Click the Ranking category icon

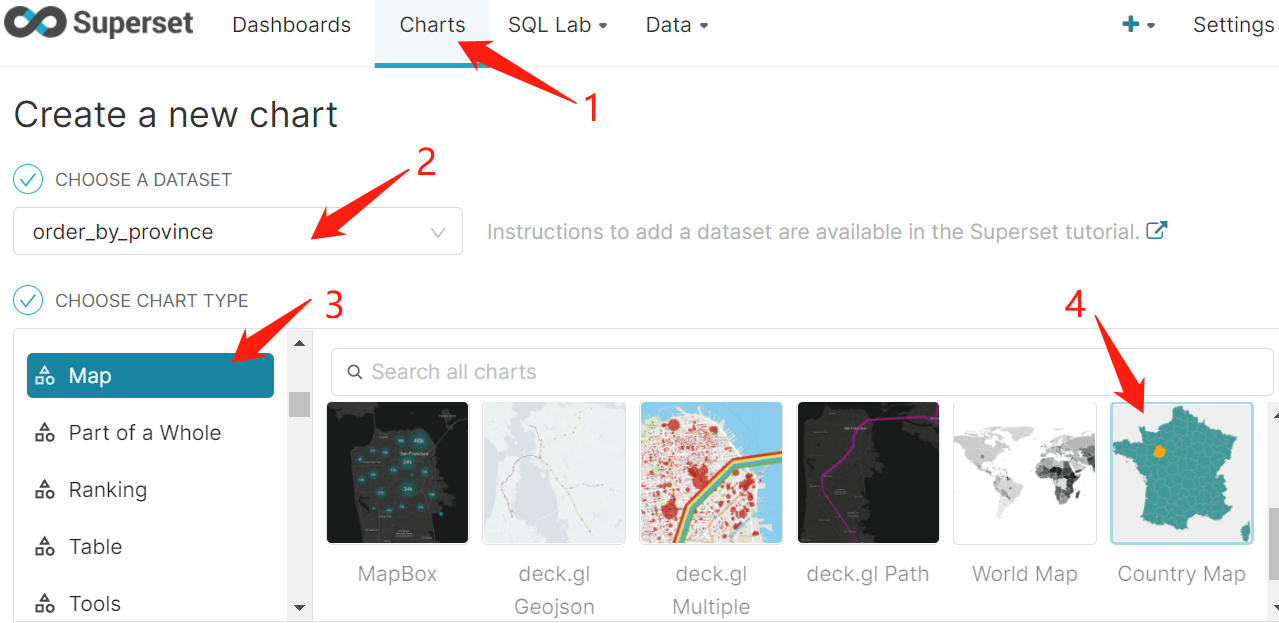pos(45,489)
